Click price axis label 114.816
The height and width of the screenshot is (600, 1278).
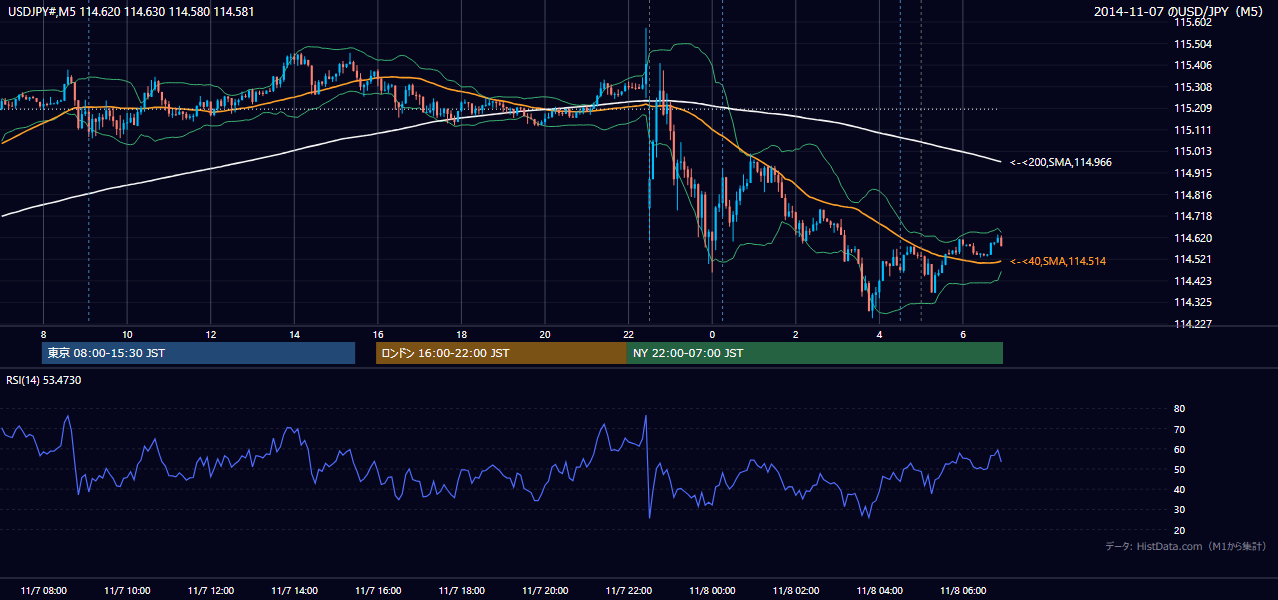(x=1192, y=195)
